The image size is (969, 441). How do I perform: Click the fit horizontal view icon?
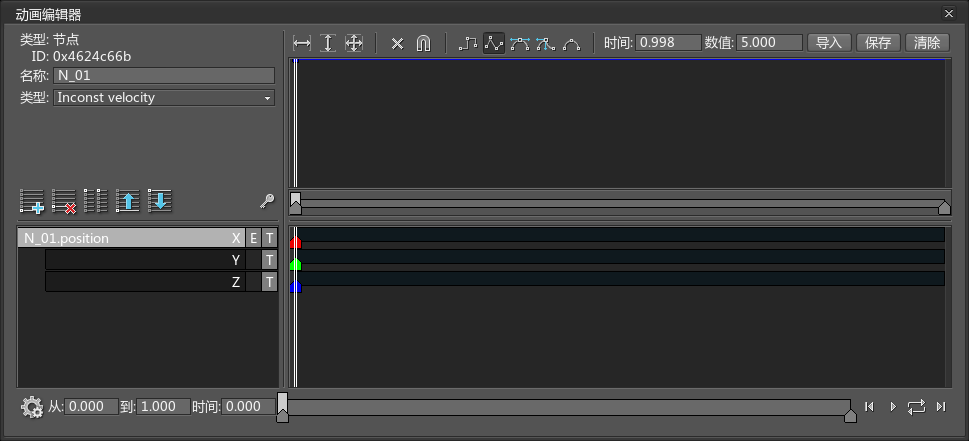tap(302, 43)
